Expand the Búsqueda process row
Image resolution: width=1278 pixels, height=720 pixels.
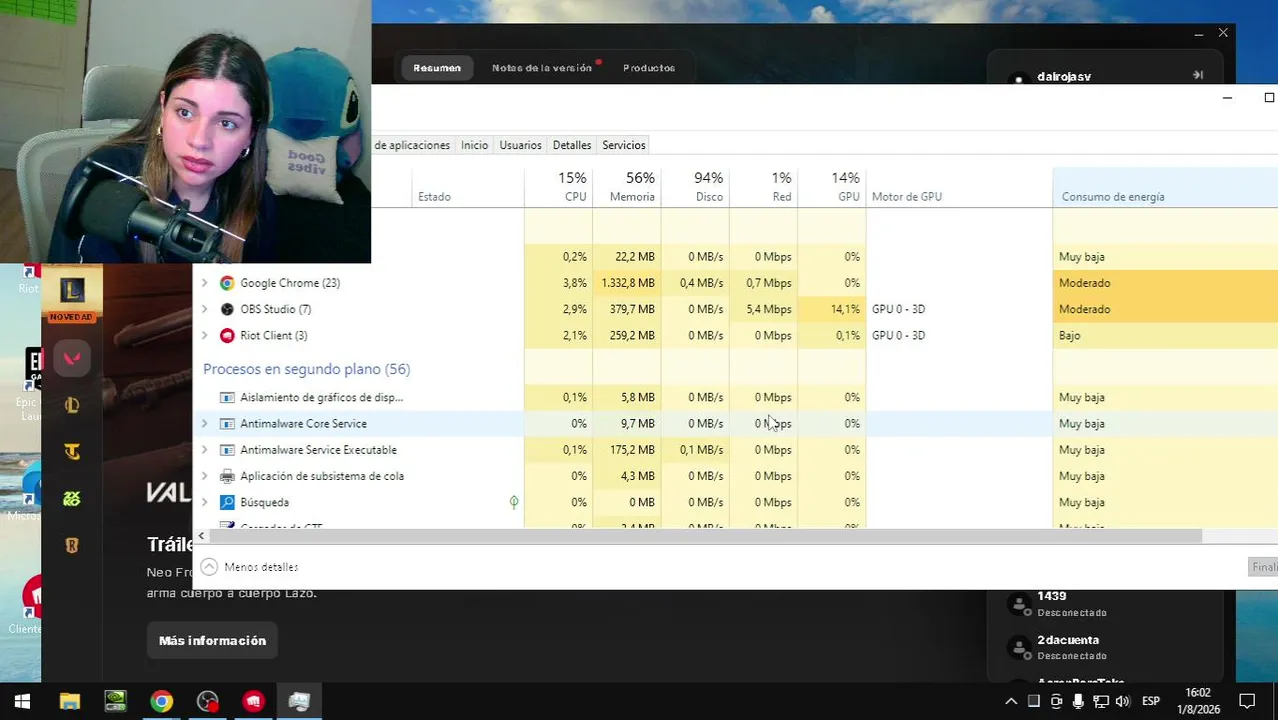click(x=205, y=502)
